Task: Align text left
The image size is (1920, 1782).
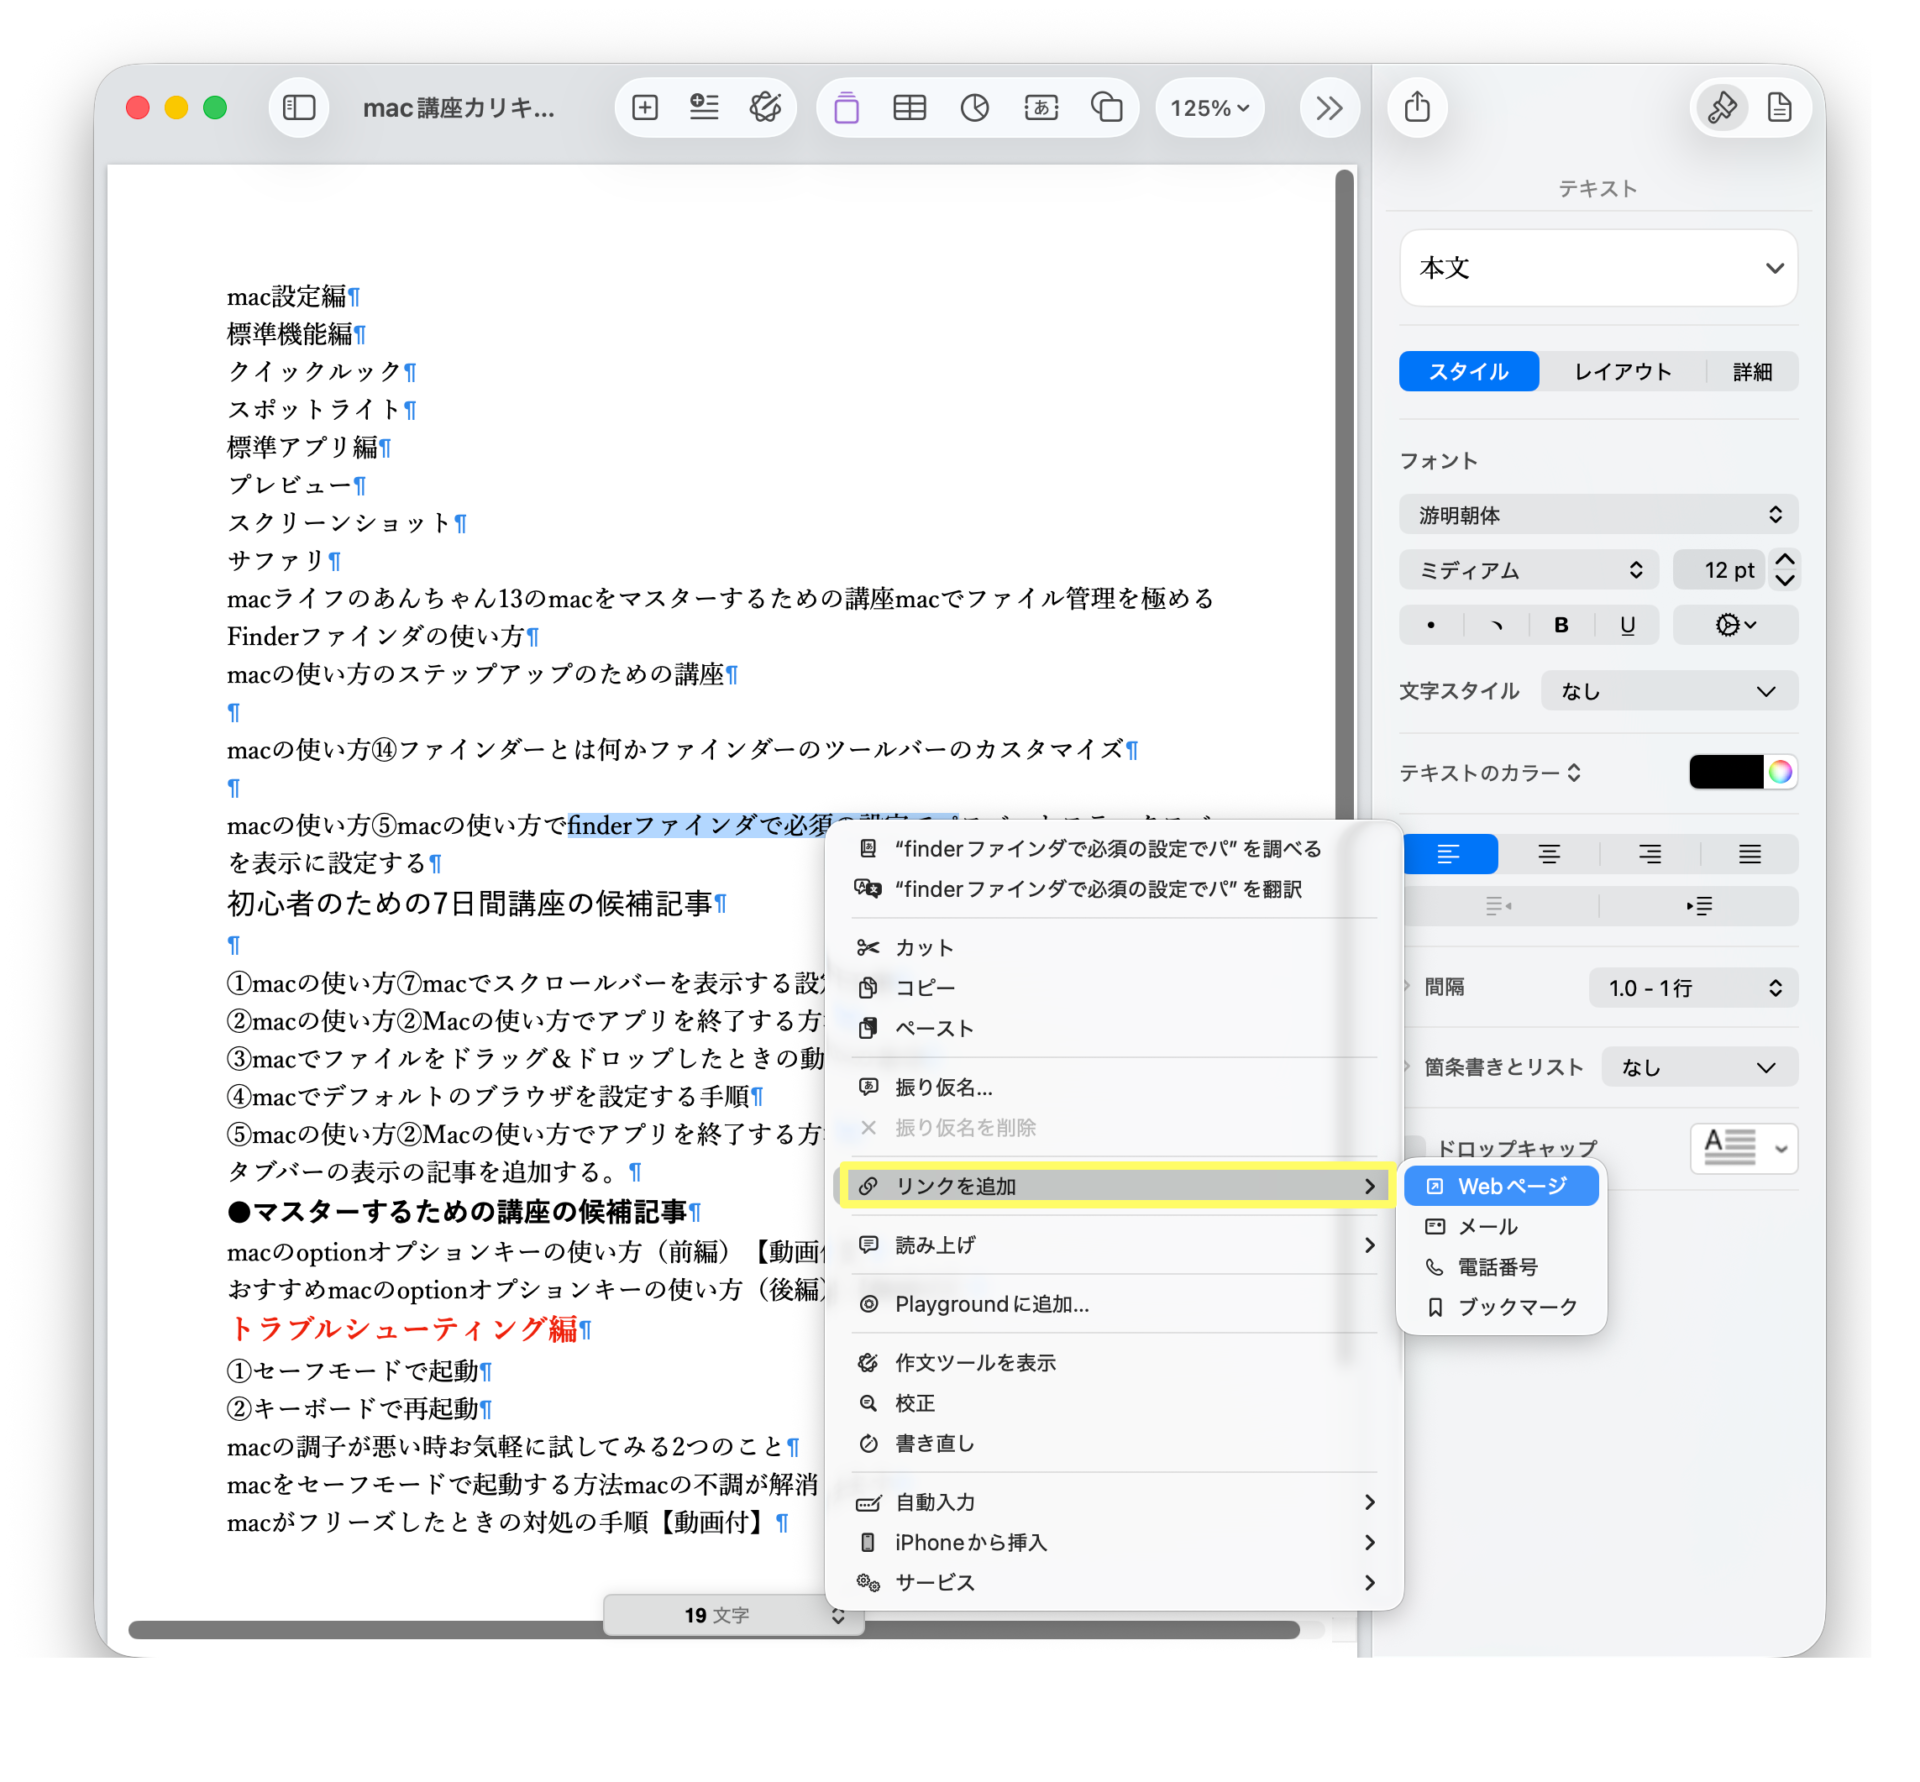Action: [x=1449, y=854]
